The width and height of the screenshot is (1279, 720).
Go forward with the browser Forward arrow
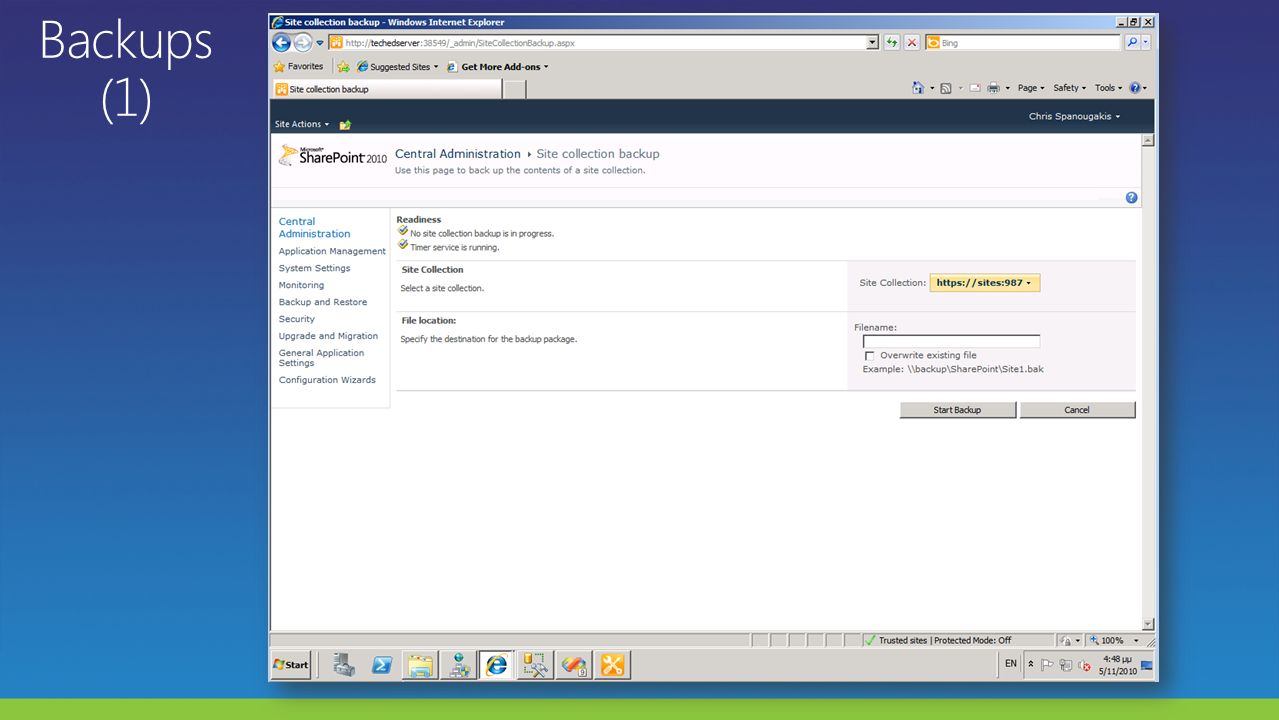(x=303, y=43)
